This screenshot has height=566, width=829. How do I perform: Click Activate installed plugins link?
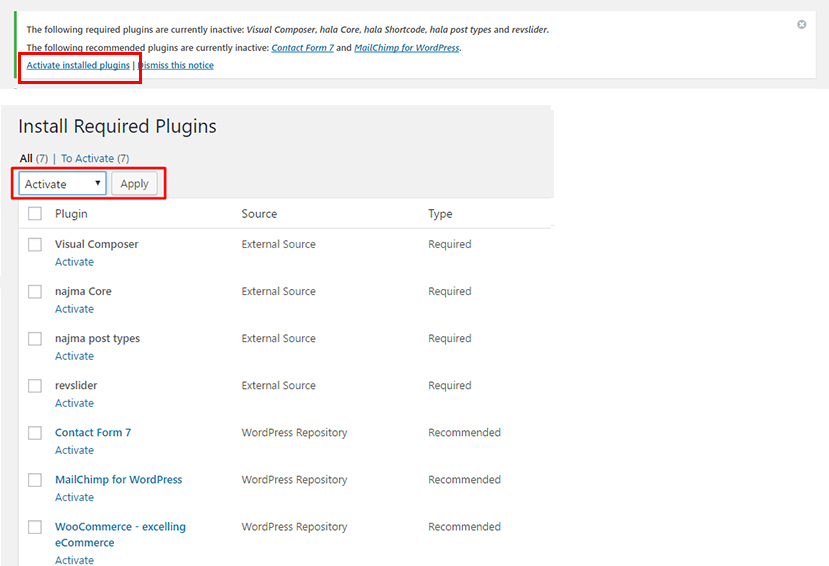click(x=78, y=65)
